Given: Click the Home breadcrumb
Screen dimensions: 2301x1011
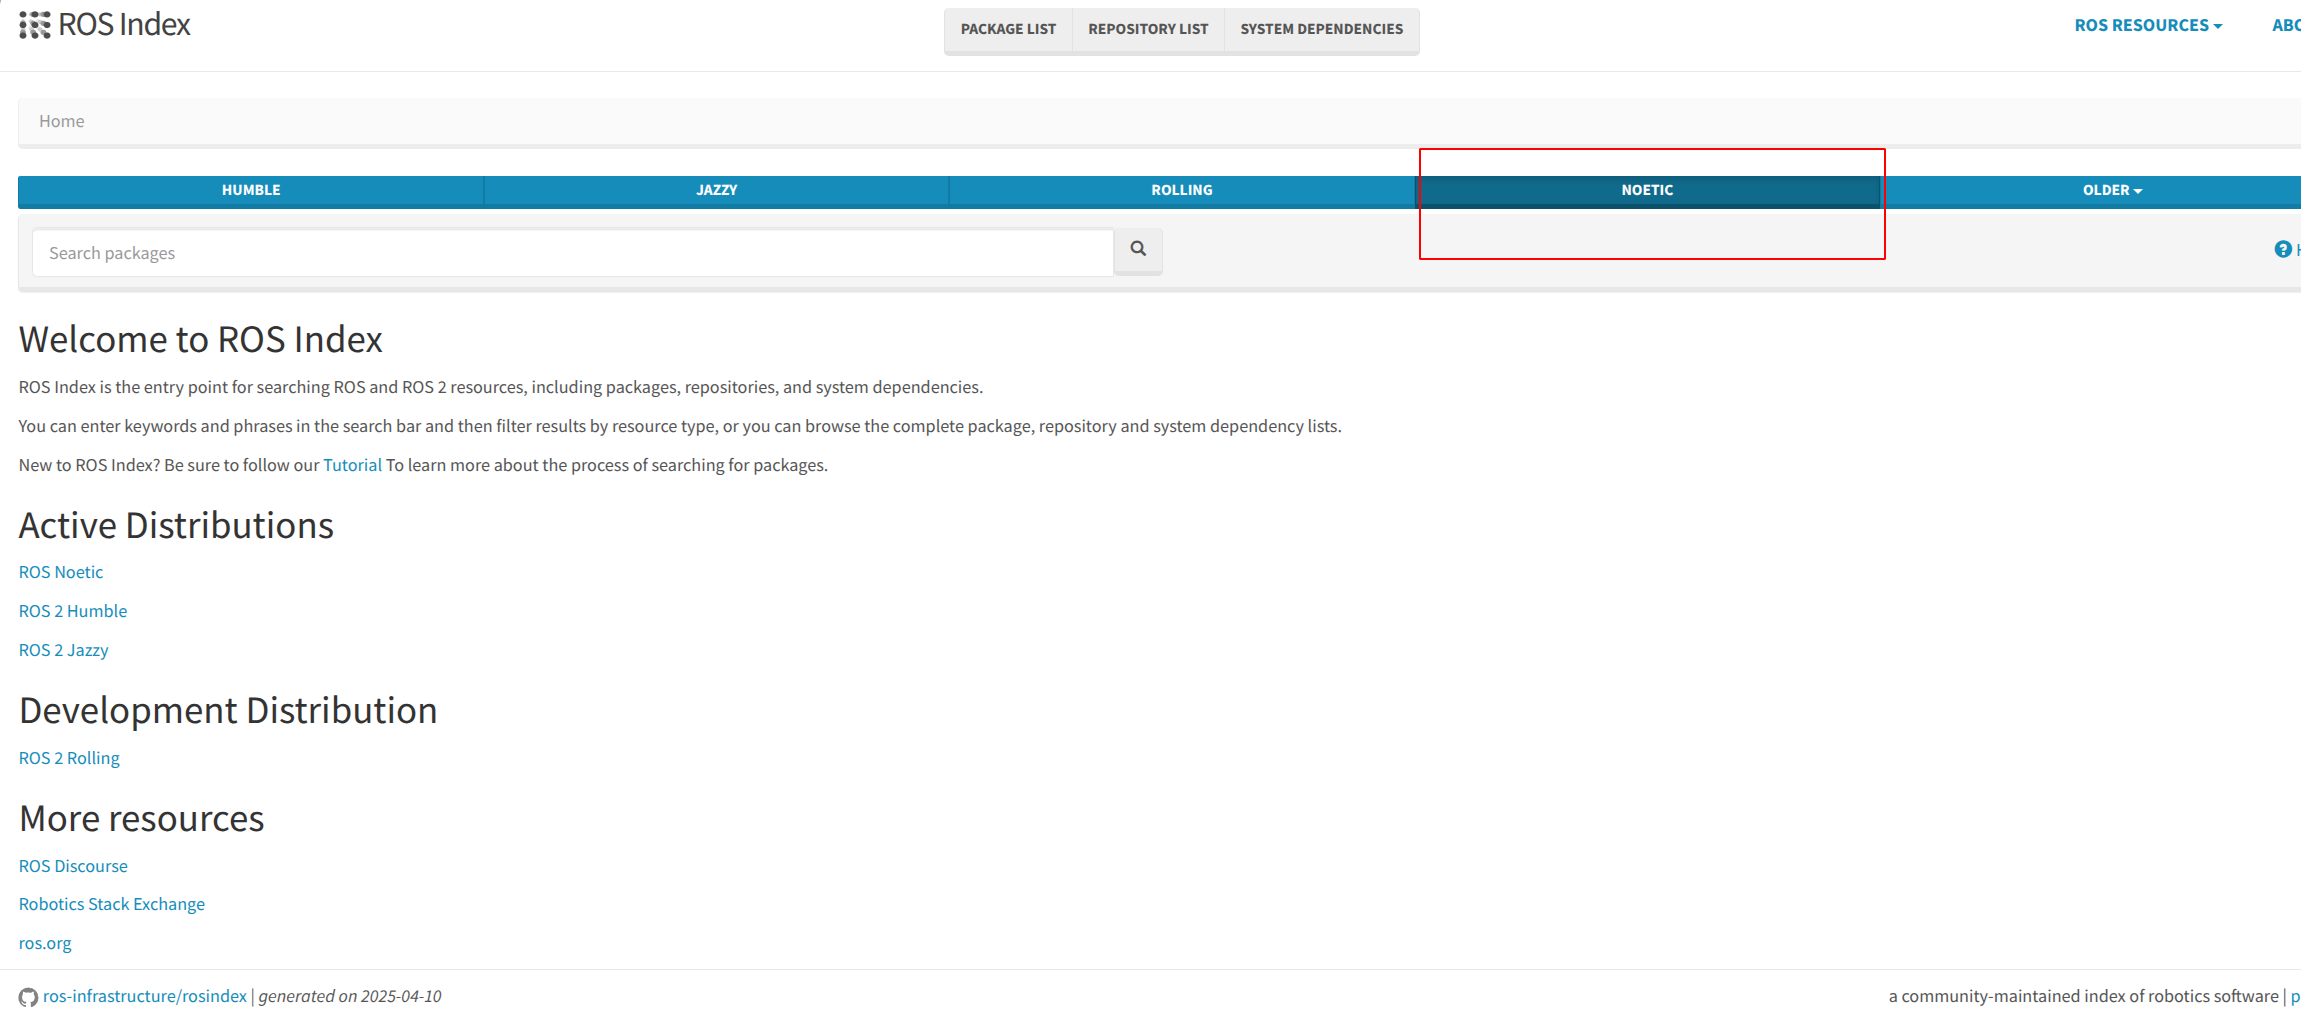Looking at the screenshot, I should click(62, 121).
